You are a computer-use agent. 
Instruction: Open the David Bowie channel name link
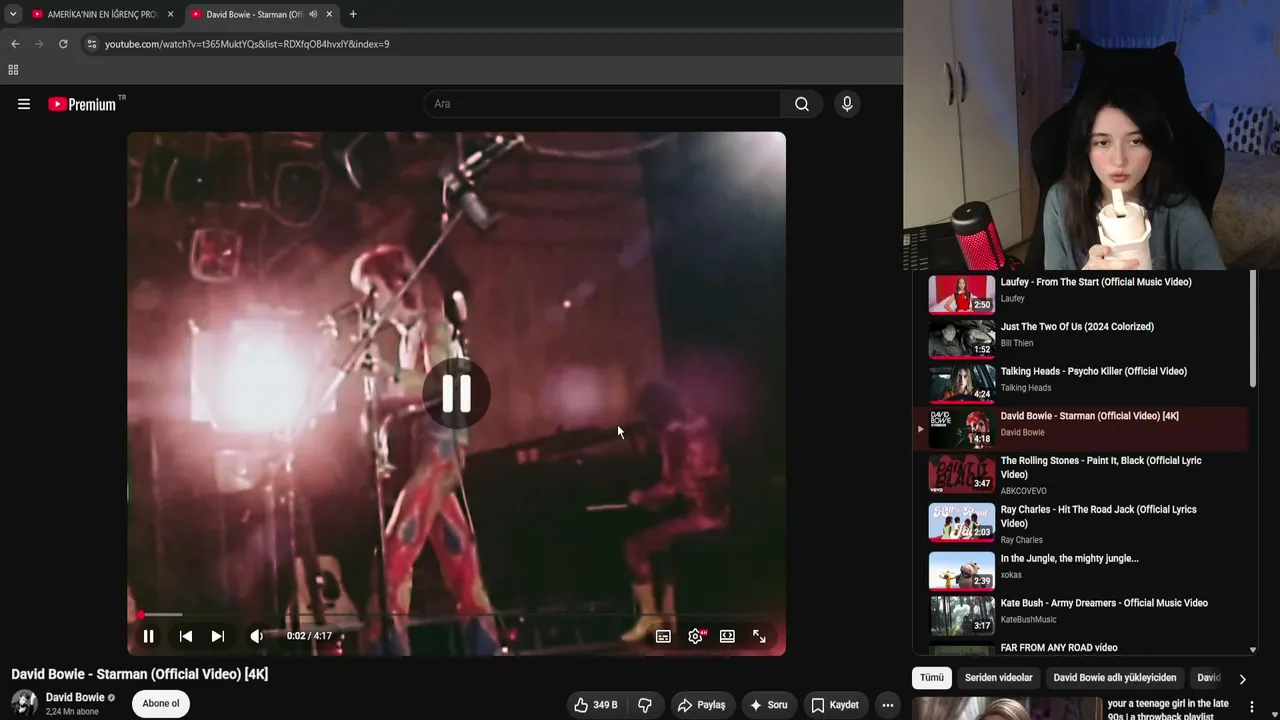click(x=75, y=697)
